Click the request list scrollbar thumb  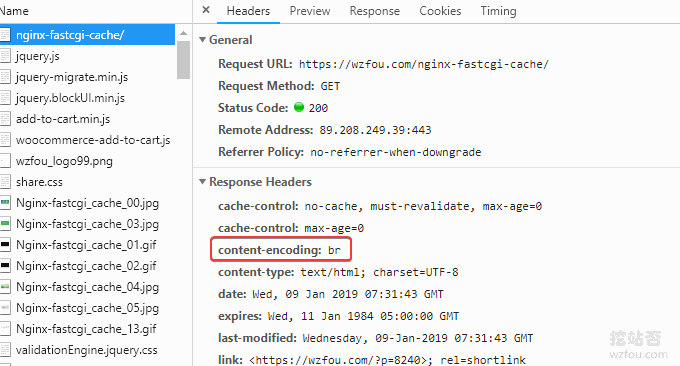tap(183, 60)
